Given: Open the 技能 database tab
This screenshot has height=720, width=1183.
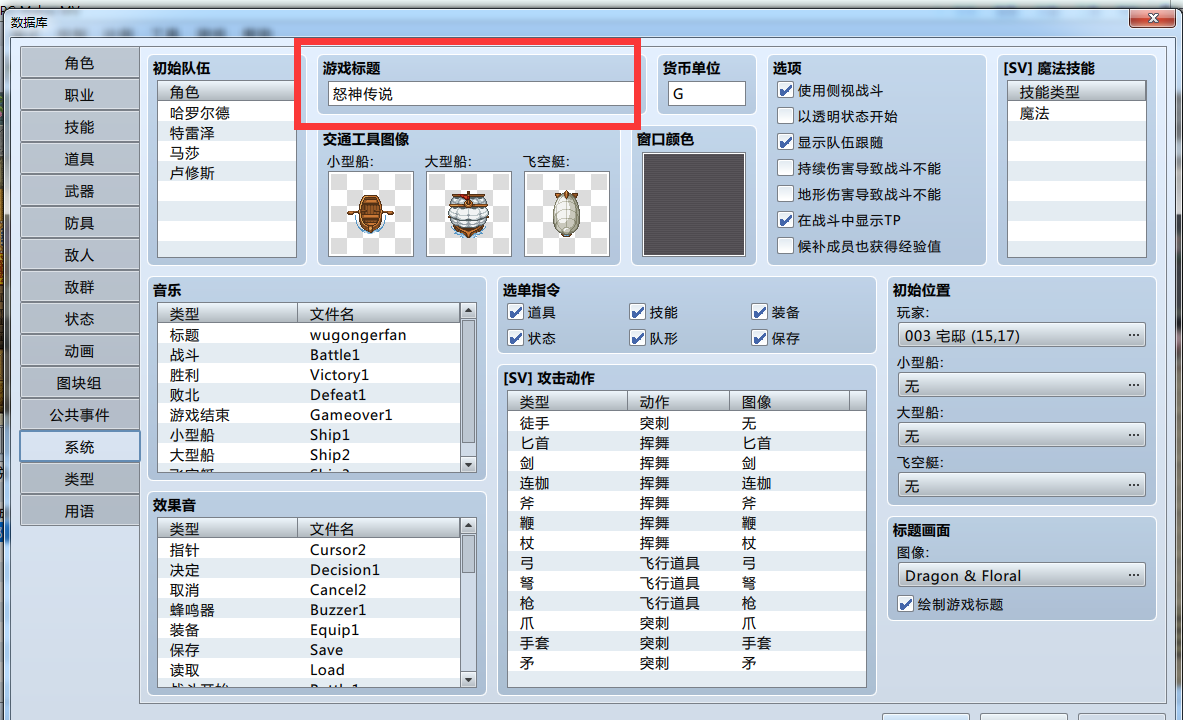Looking at the screenshot, I should point(79,127).
